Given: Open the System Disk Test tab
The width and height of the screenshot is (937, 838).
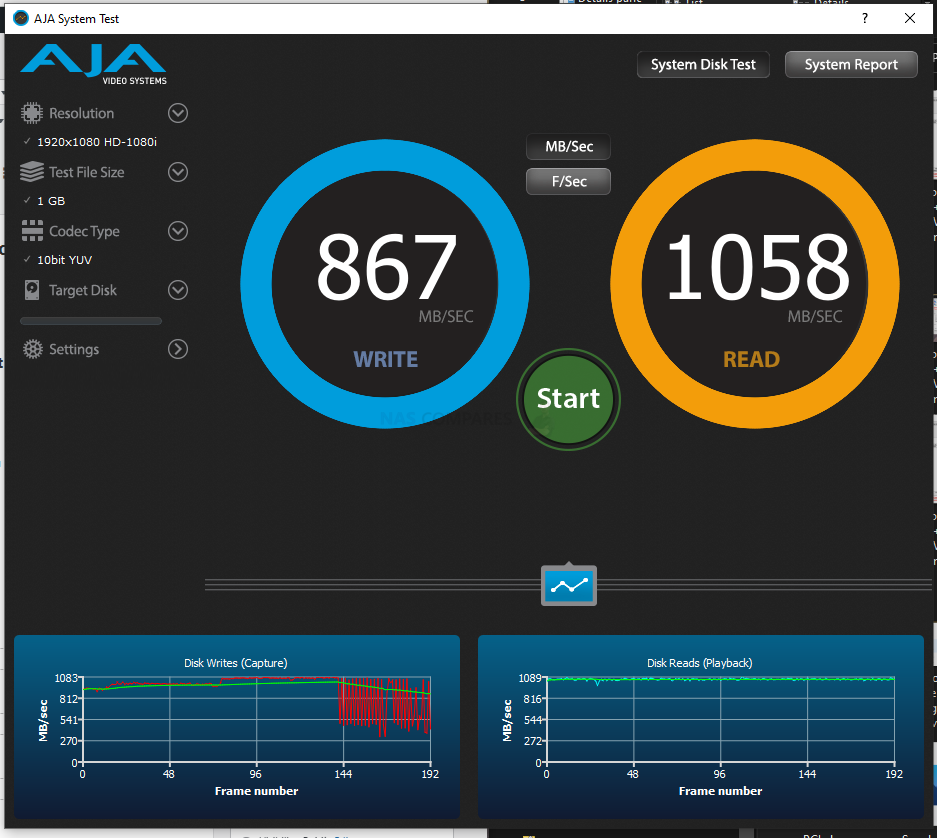Looking at the screenshot, I should [x=703, y=65].
